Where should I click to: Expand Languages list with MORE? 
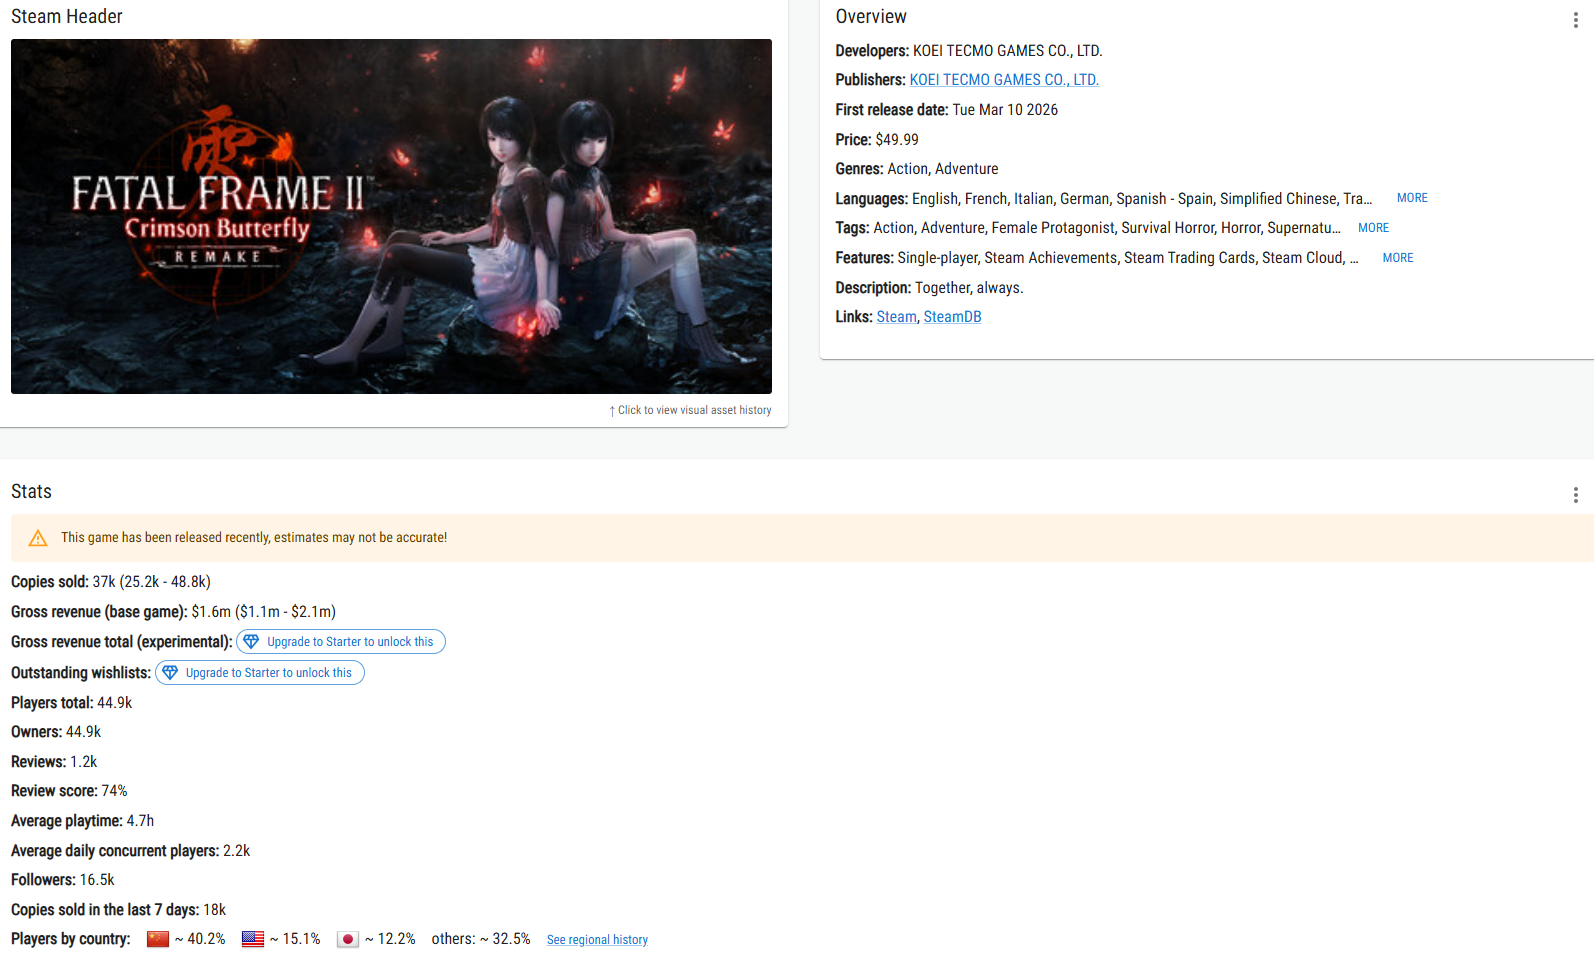coord(1412,198)
